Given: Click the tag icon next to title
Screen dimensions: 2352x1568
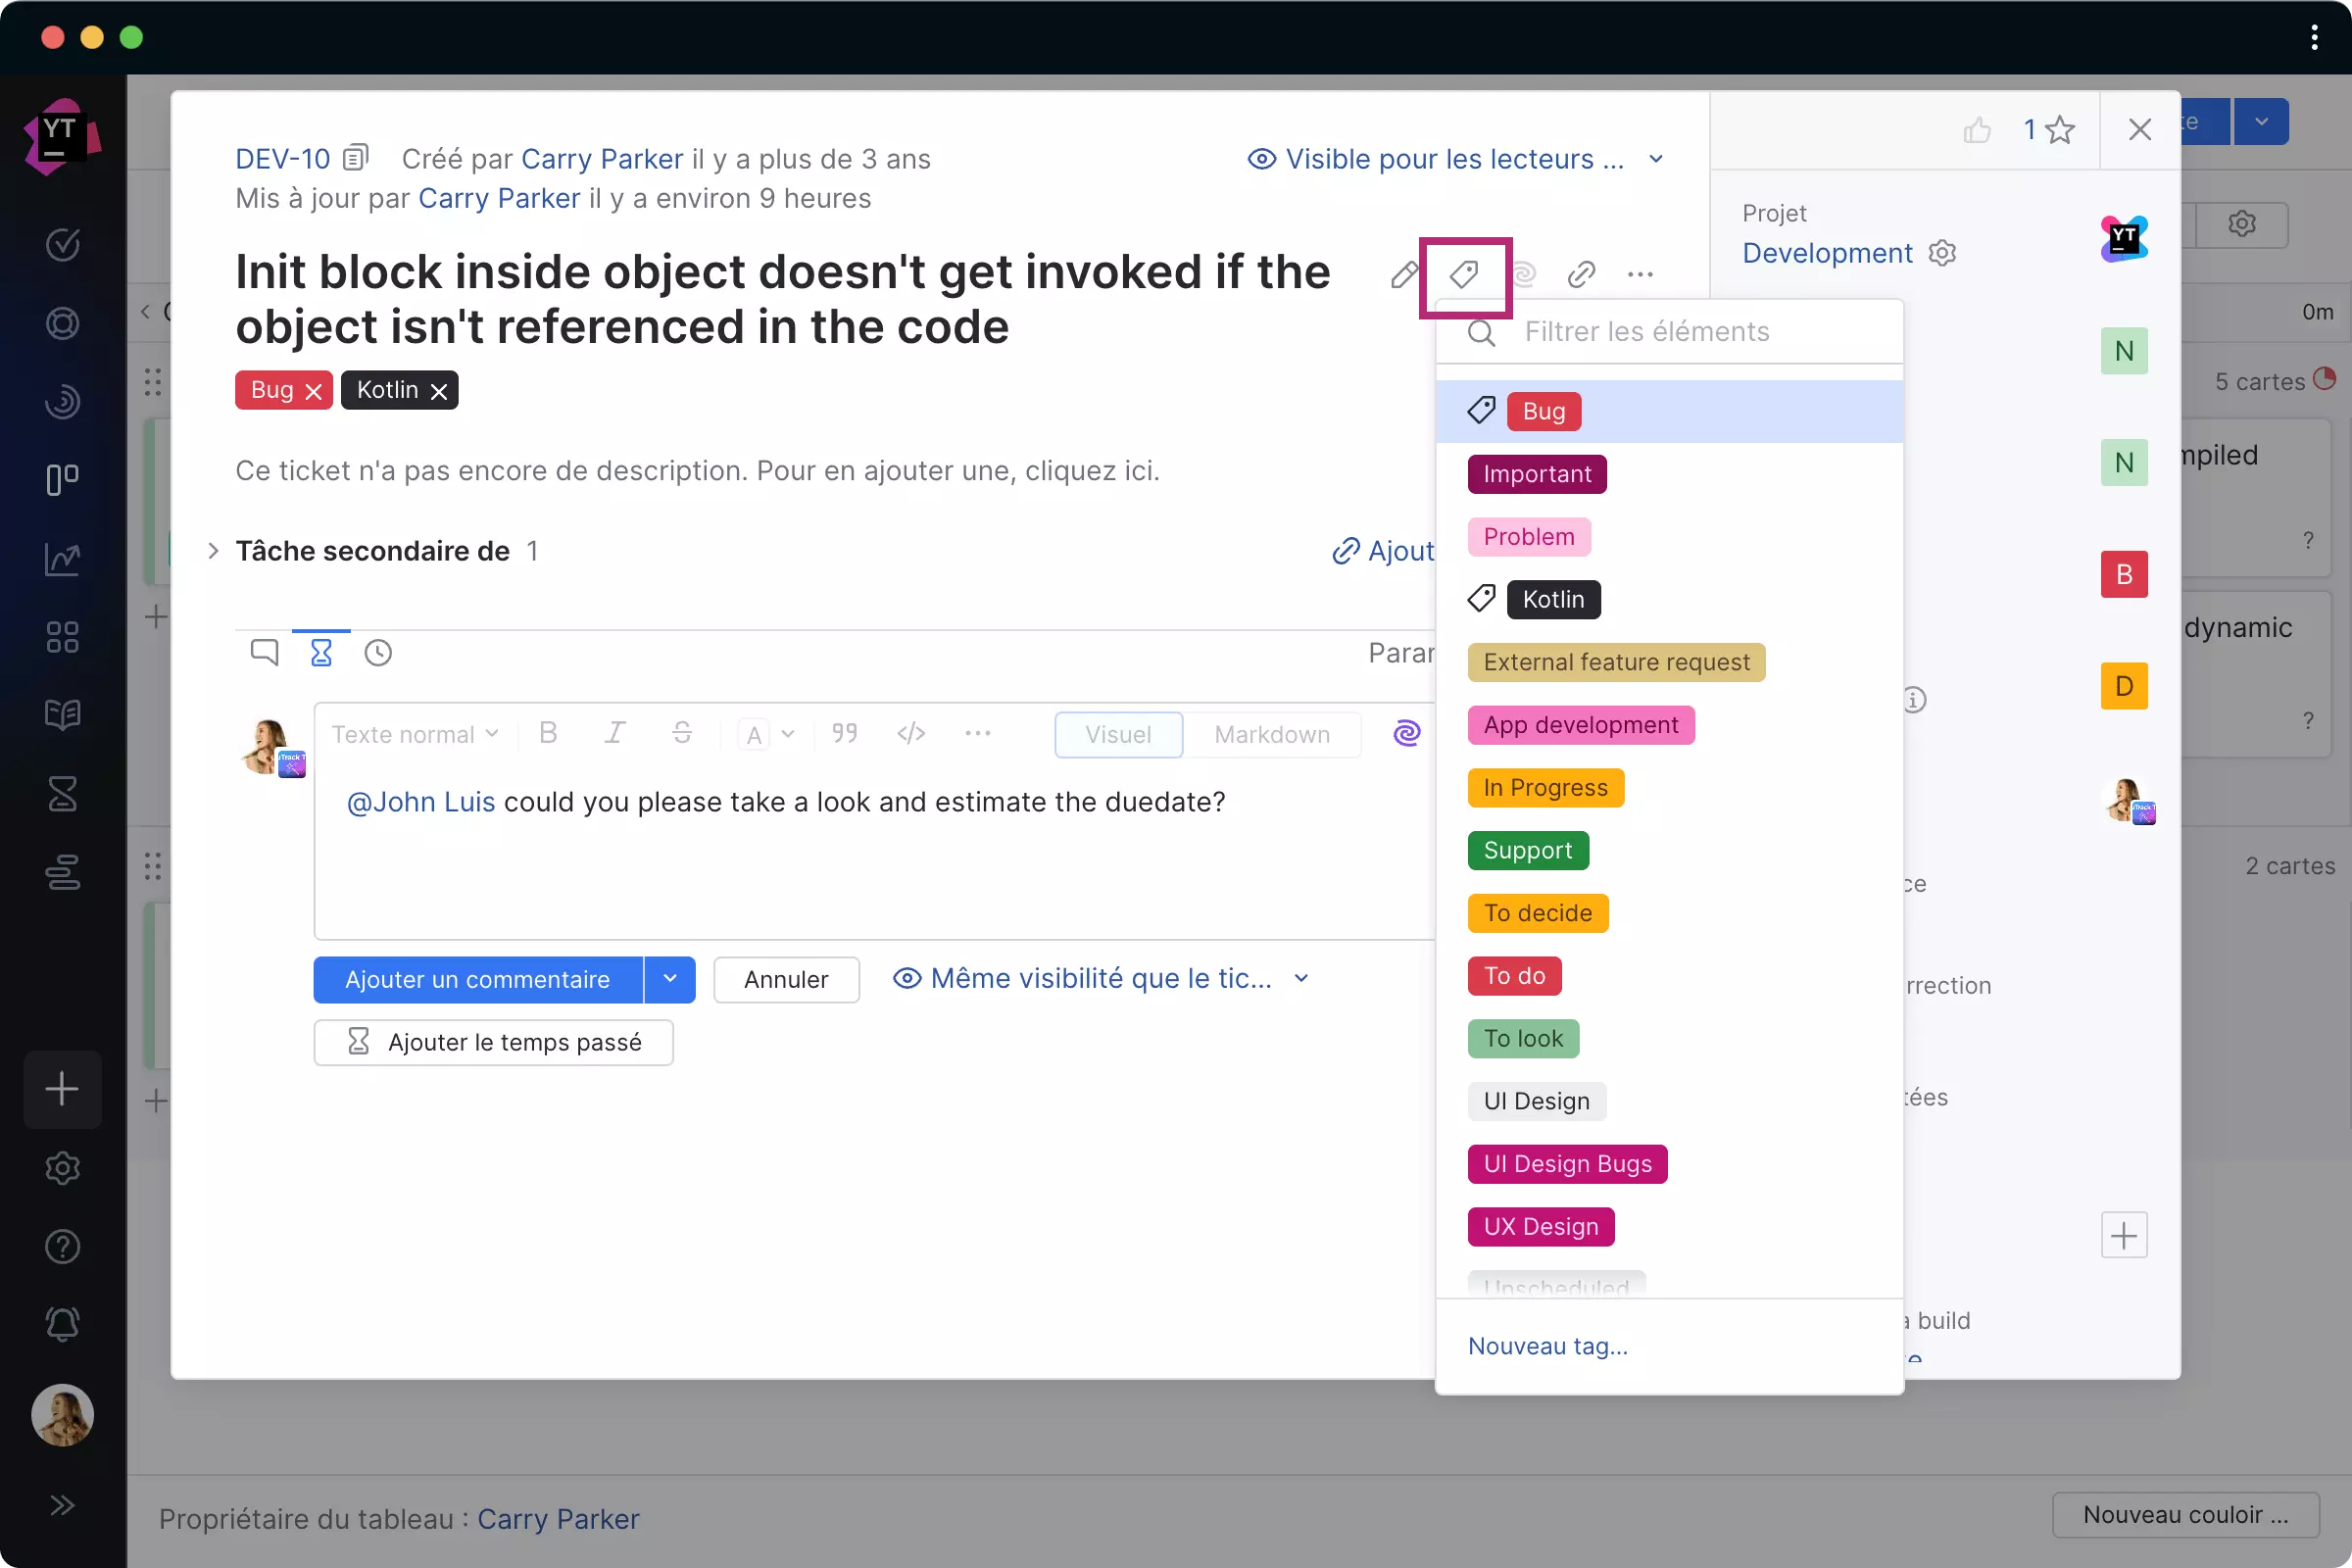Looking at the screenshot, I should pos(1464,274).
